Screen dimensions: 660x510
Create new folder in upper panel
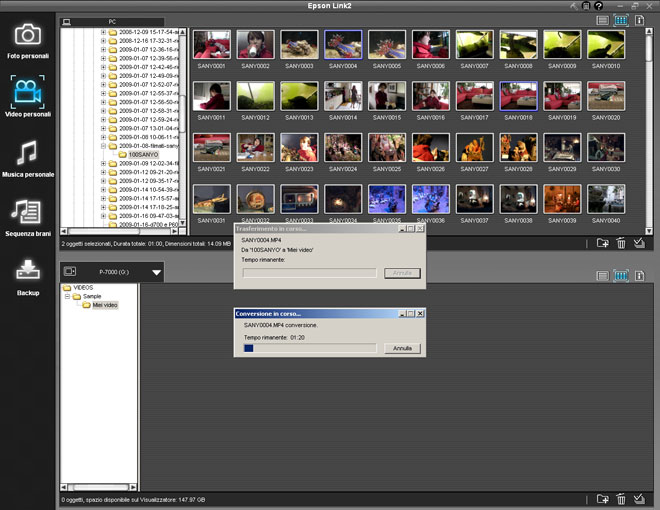click(x=602, y=243)
